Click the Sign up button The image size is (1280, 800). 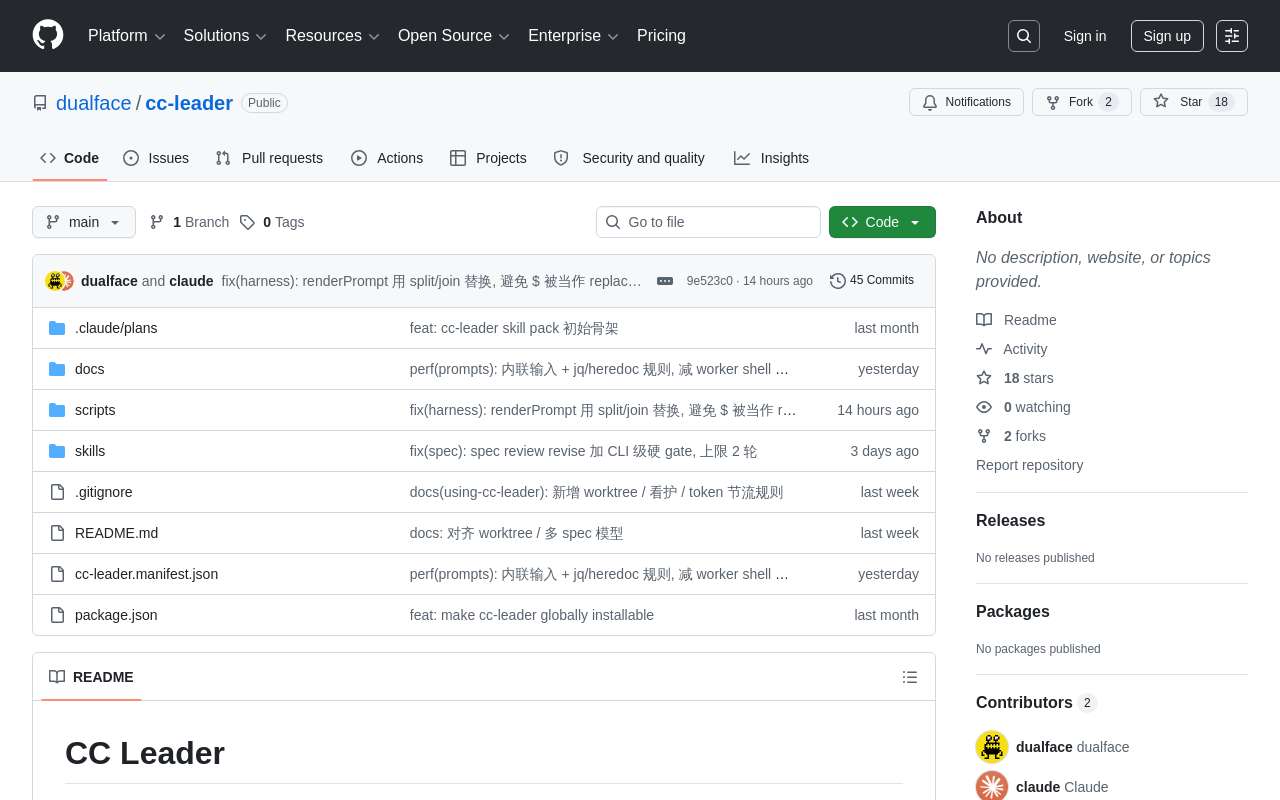point(1167,36)
